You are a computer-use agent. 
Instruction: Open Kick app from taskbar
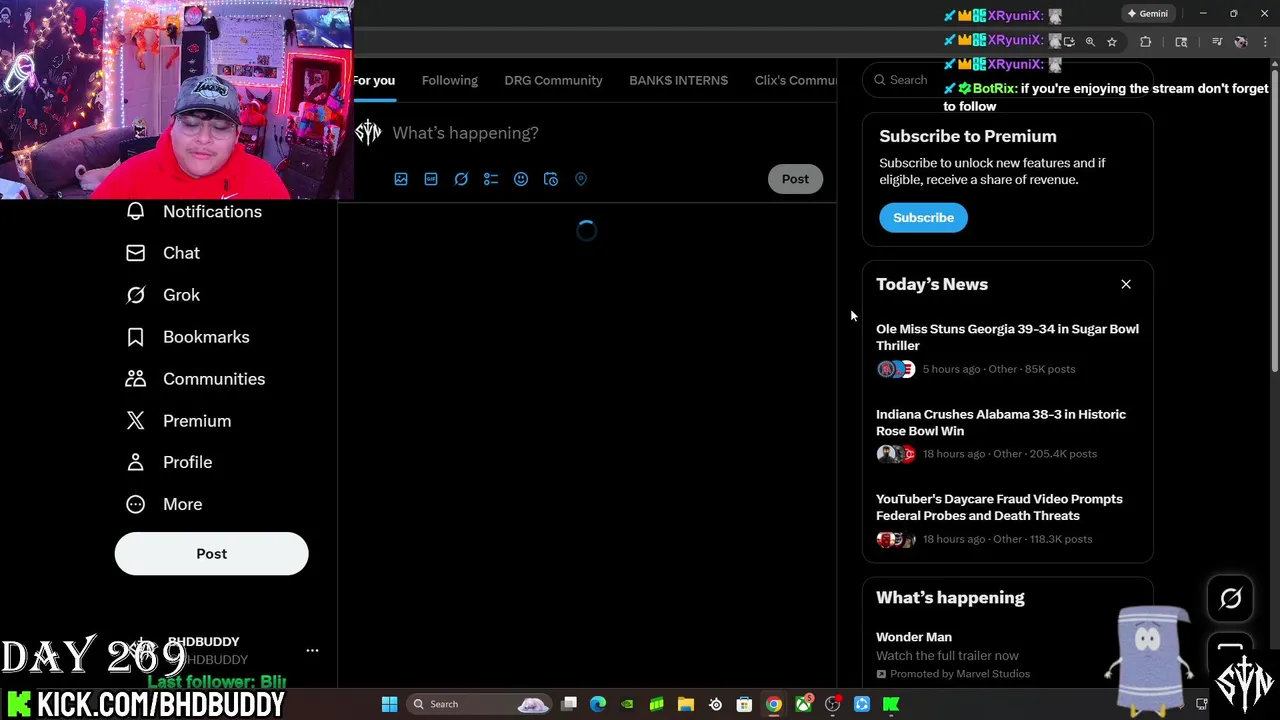[x=891, y=704]
